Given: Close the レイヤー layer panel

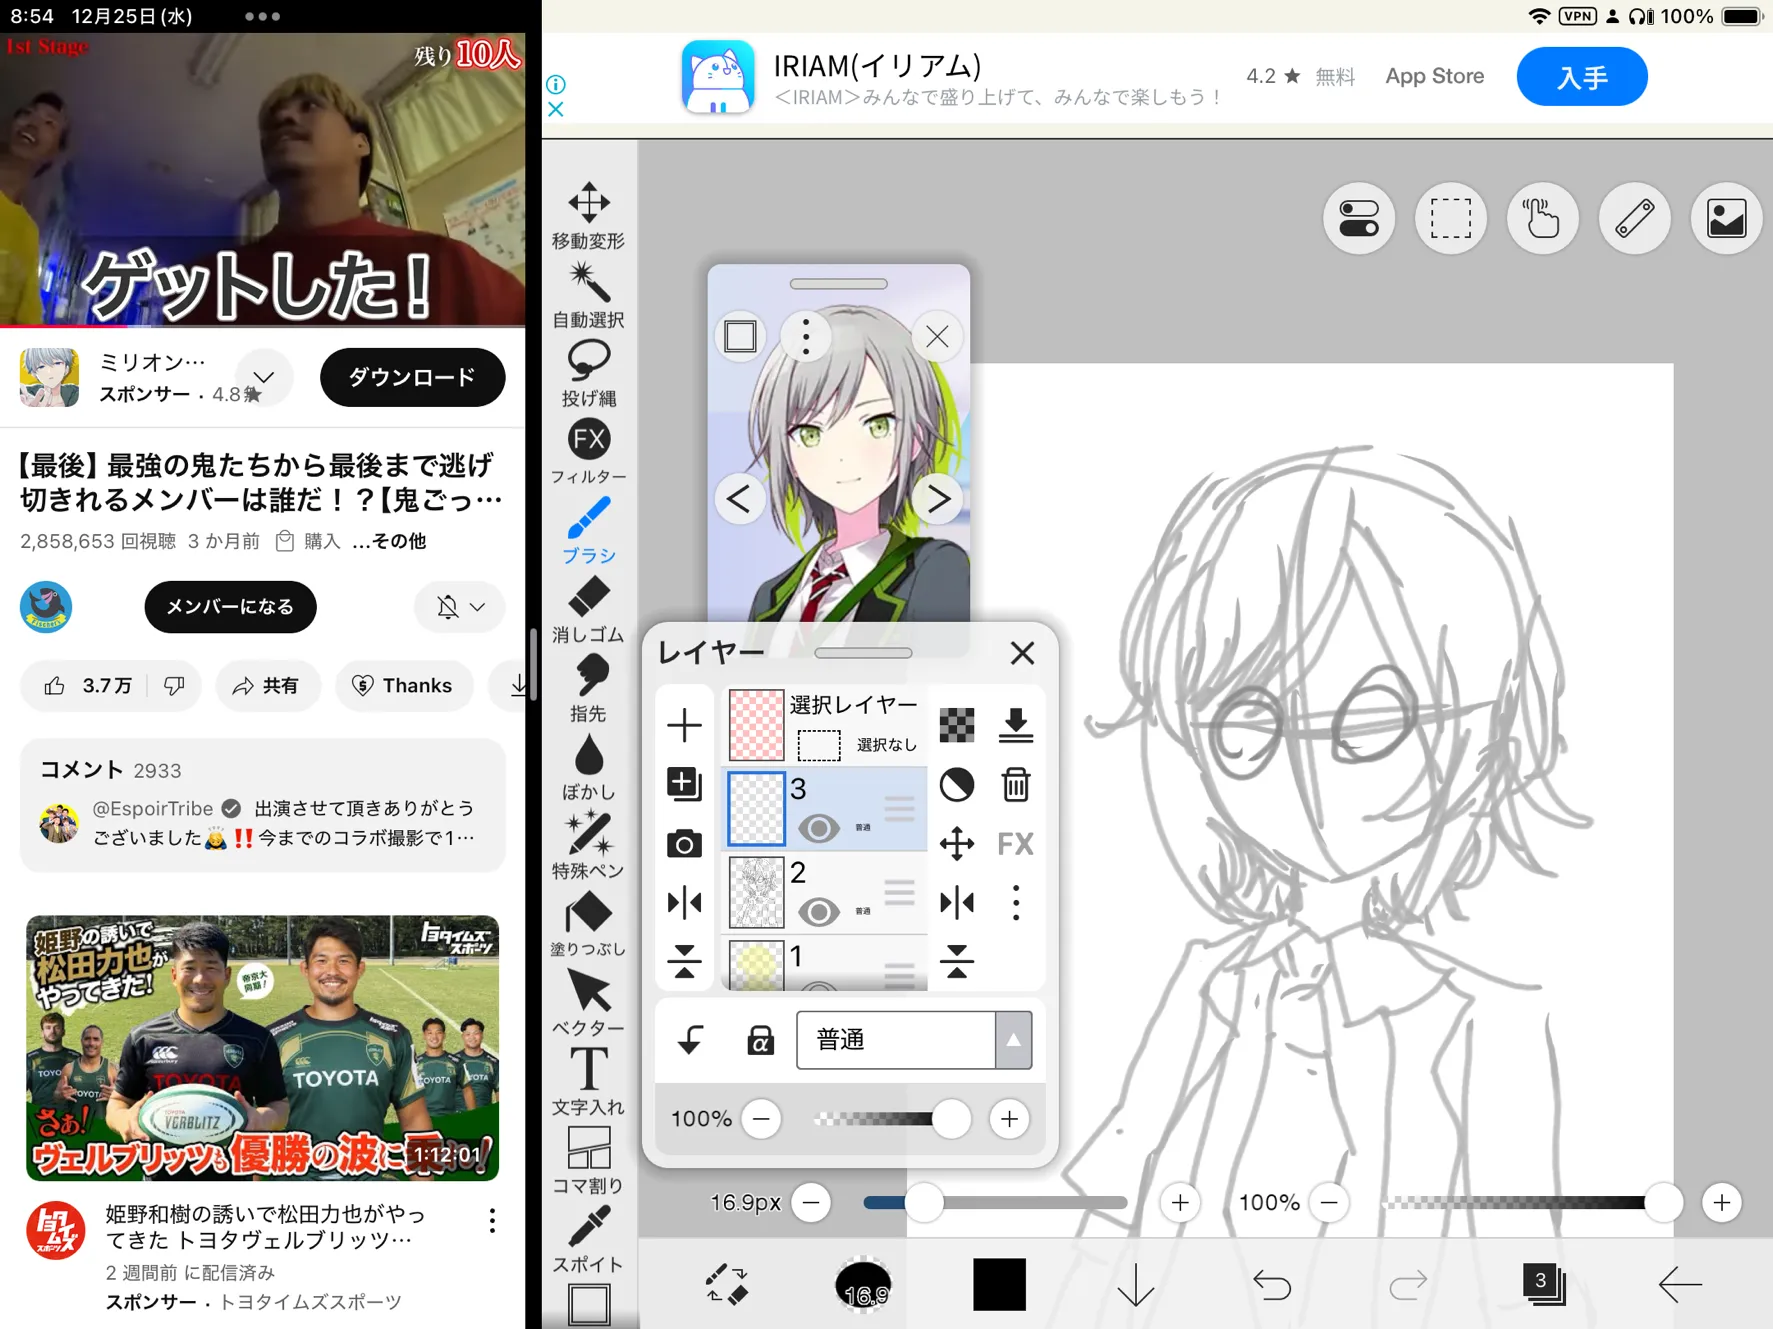Looking at the screenshot, I should 1021,654.
